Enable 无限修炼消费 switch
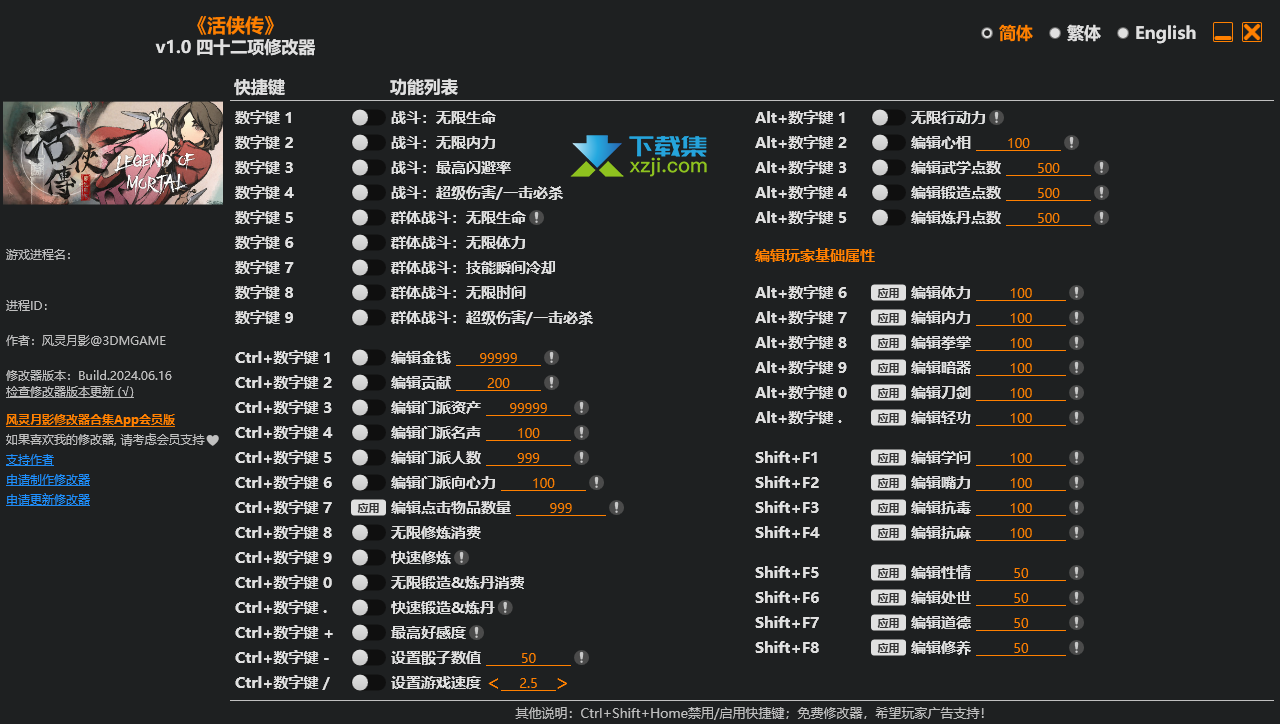 pyautogui.click(x=368, y=533)
